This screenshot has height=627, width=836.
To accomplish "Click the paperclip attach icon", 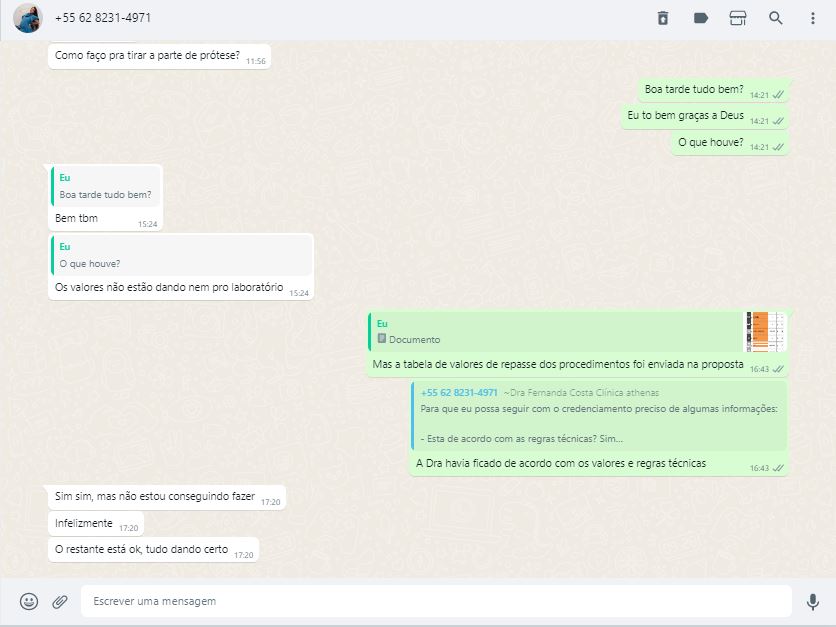I will pos(60,601).
